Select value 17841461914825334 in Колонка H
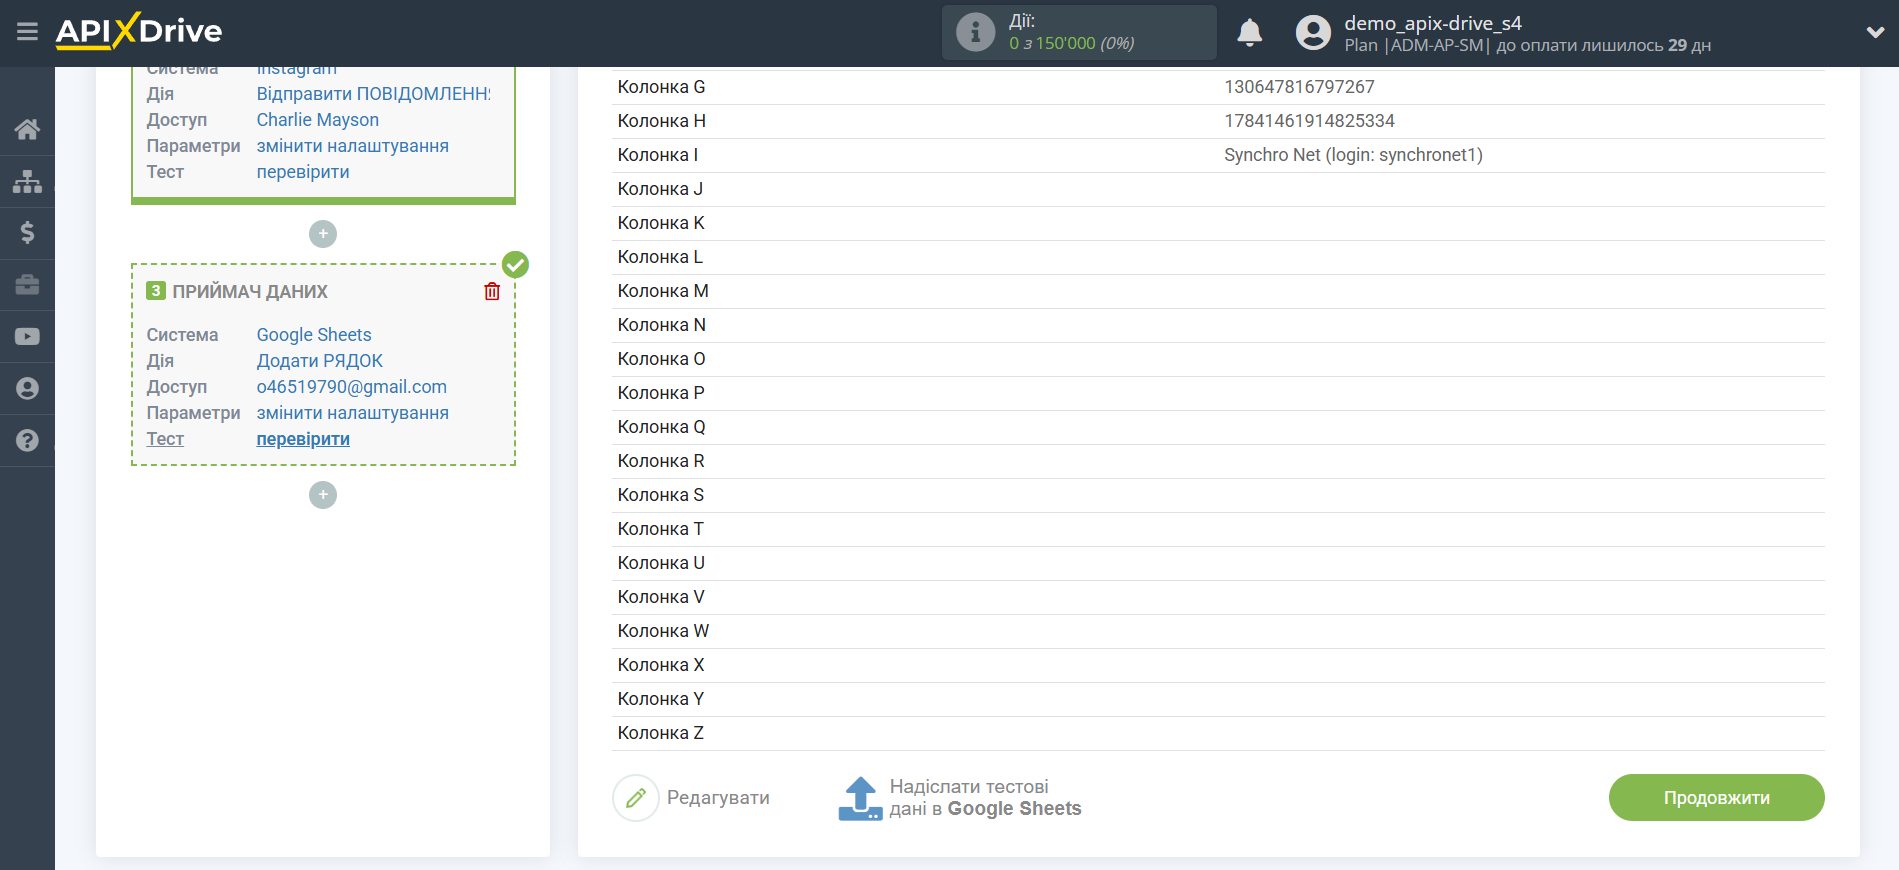 click(1309, 121)
